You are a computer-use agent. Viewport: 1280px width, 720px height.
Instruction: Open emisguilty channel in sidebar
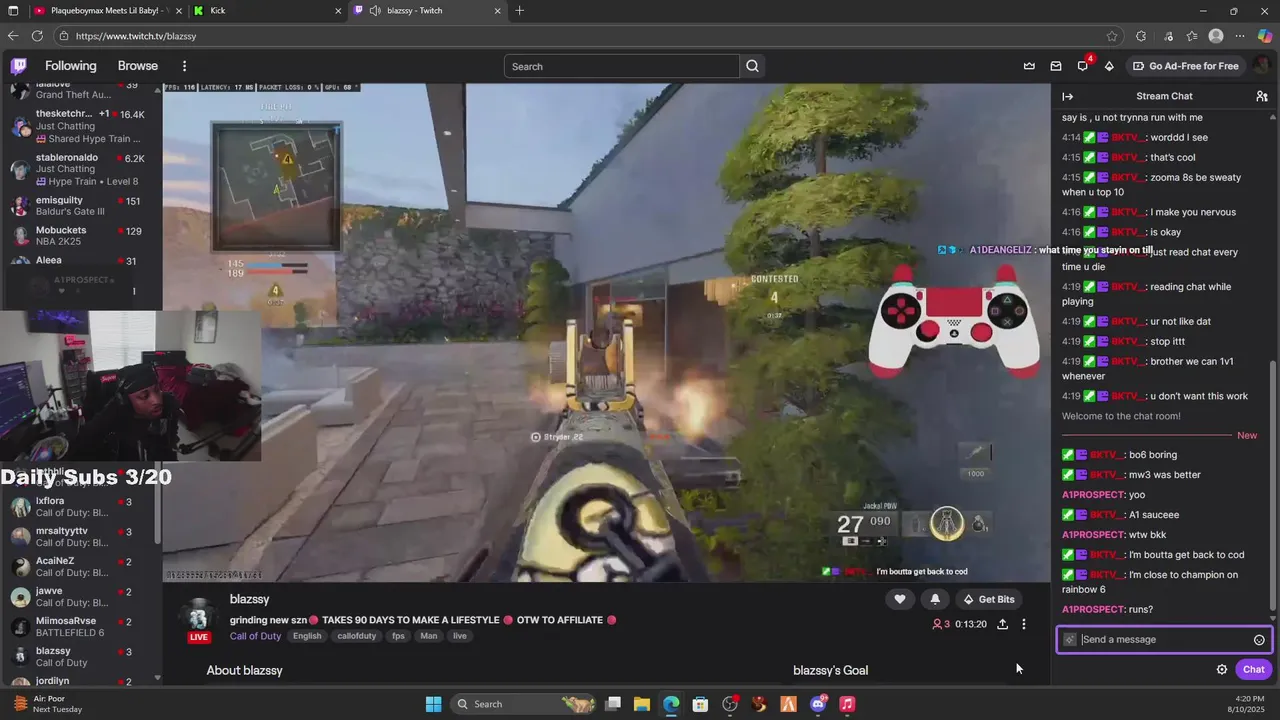pos(80,206)
